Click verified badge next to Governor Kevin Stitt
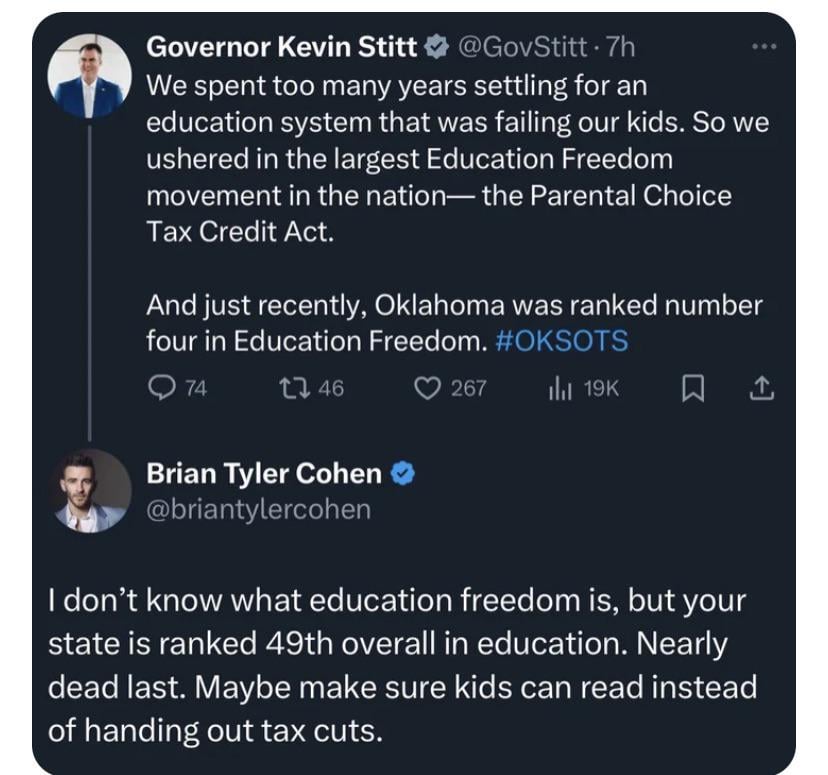The width and height of the screenshot is (828, 775). [437, 46]
